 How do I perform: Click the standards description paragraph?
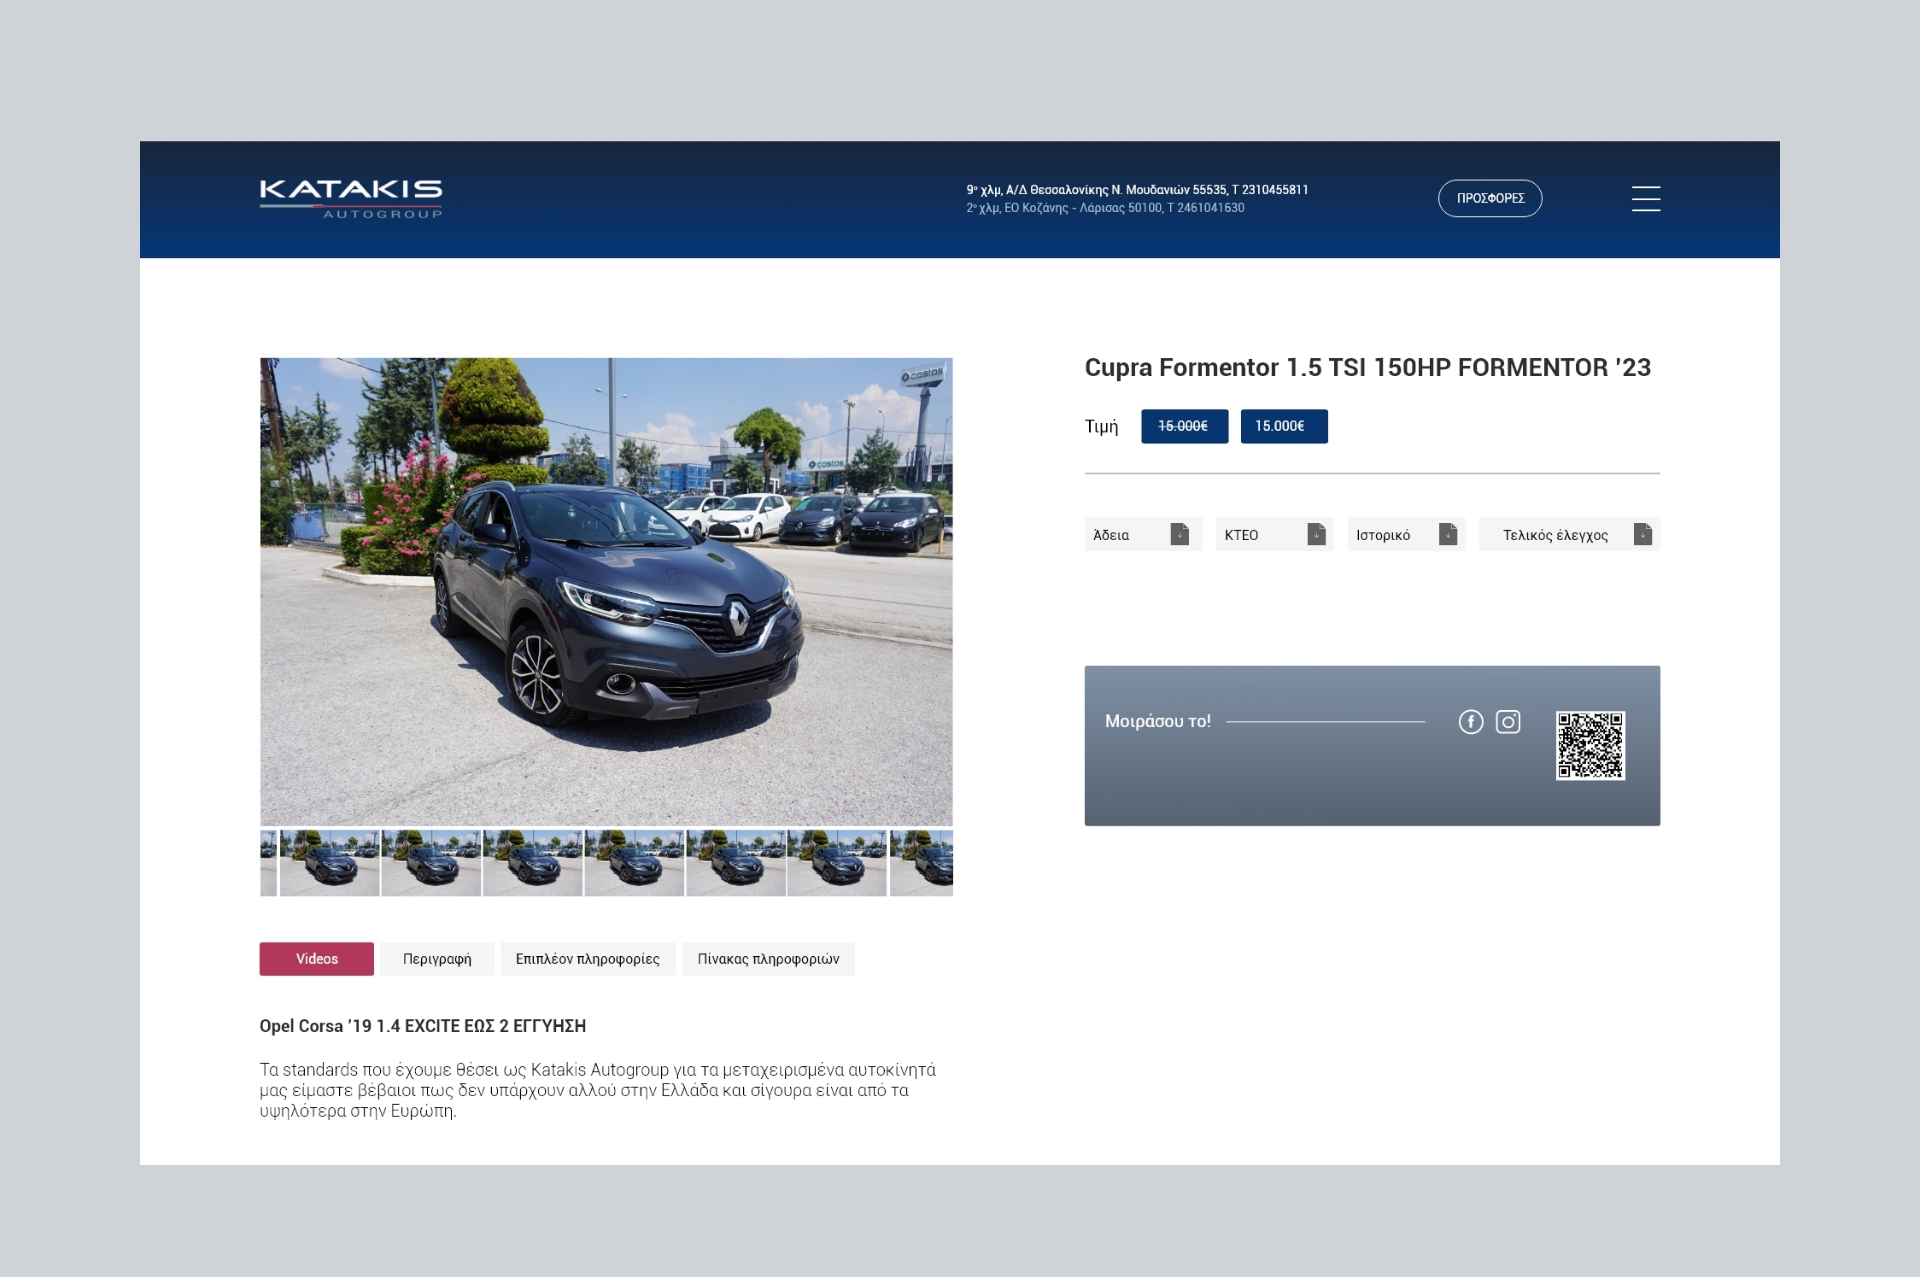598,1090
